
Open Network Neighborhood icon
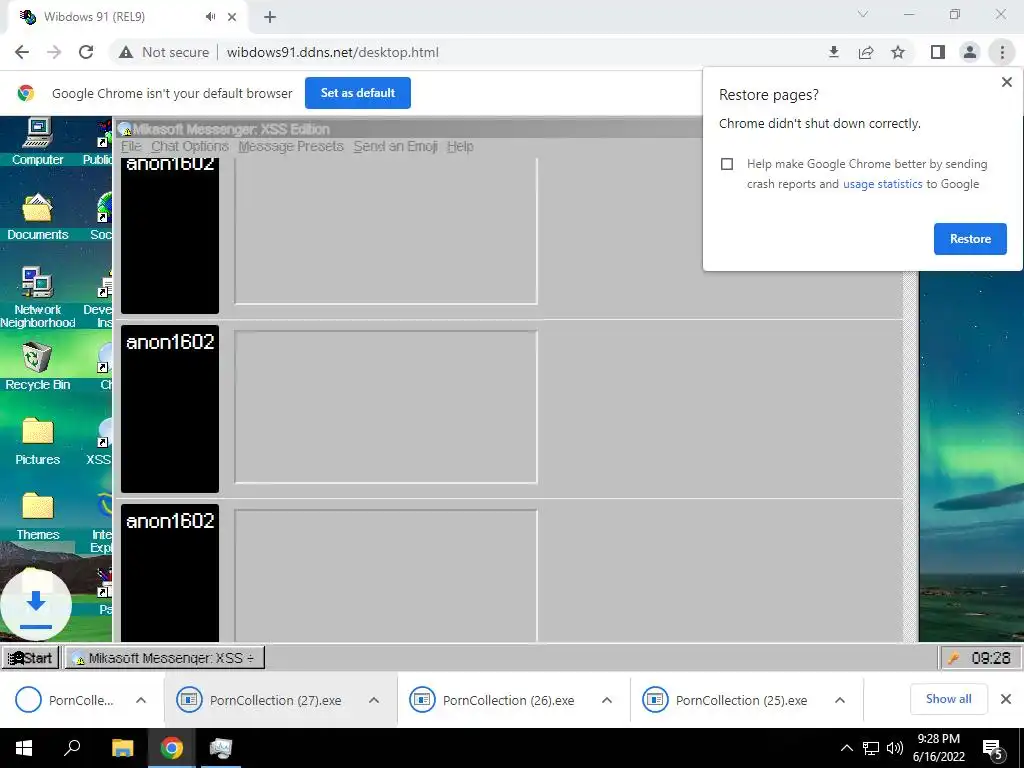click(x=37, y=297)
